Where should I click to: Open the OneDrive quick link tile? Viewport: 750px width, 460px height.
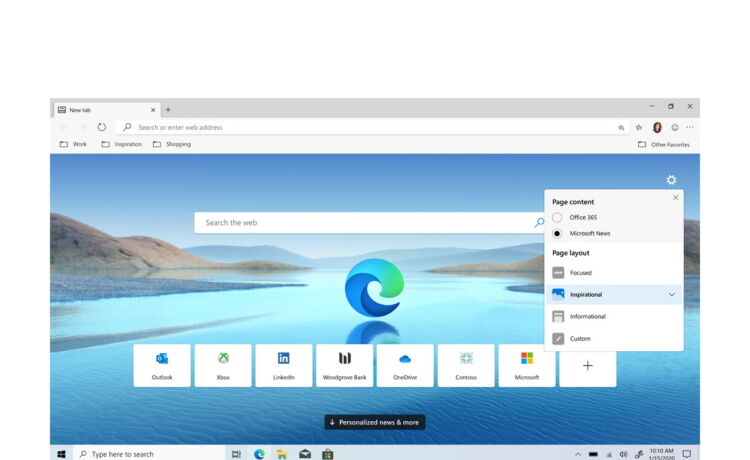[x=405, y=365]
